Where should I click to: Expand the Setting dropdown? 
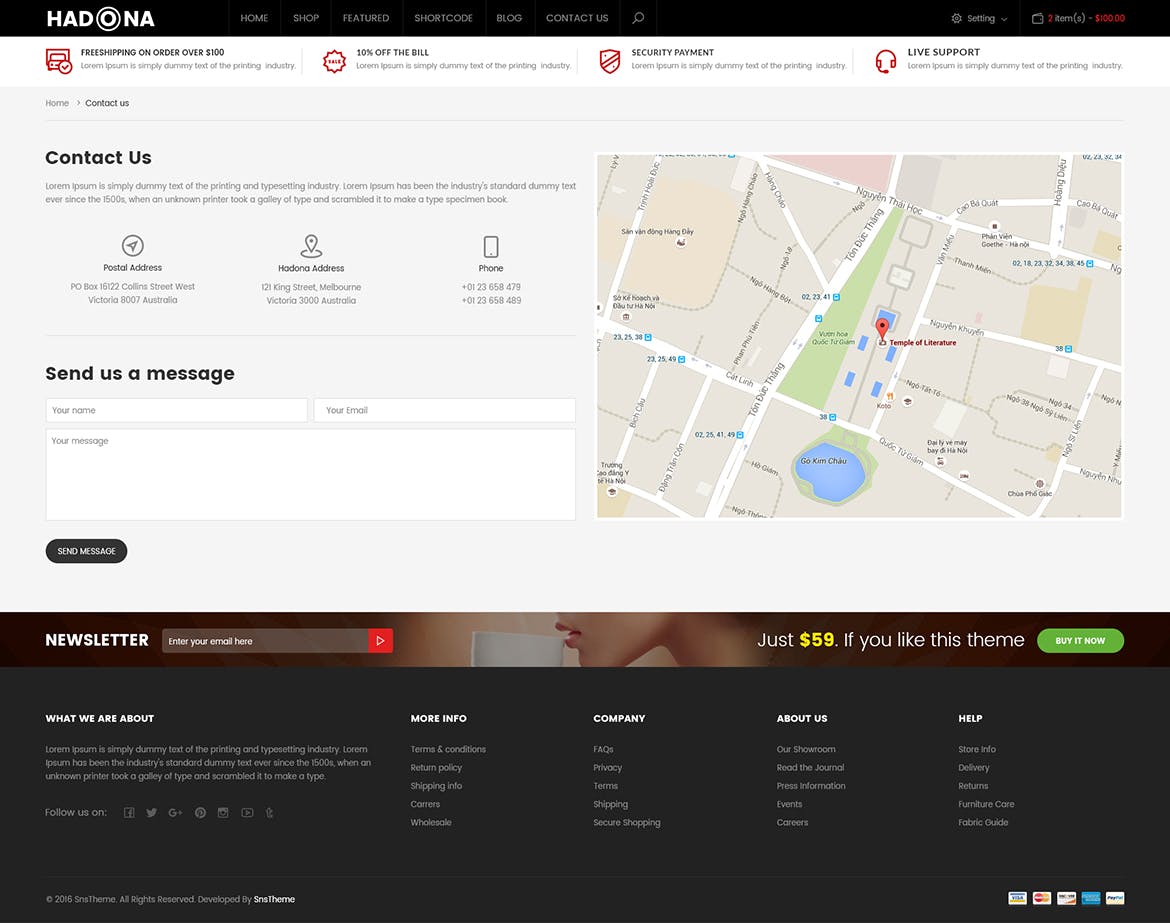click(x=979, y=18)
